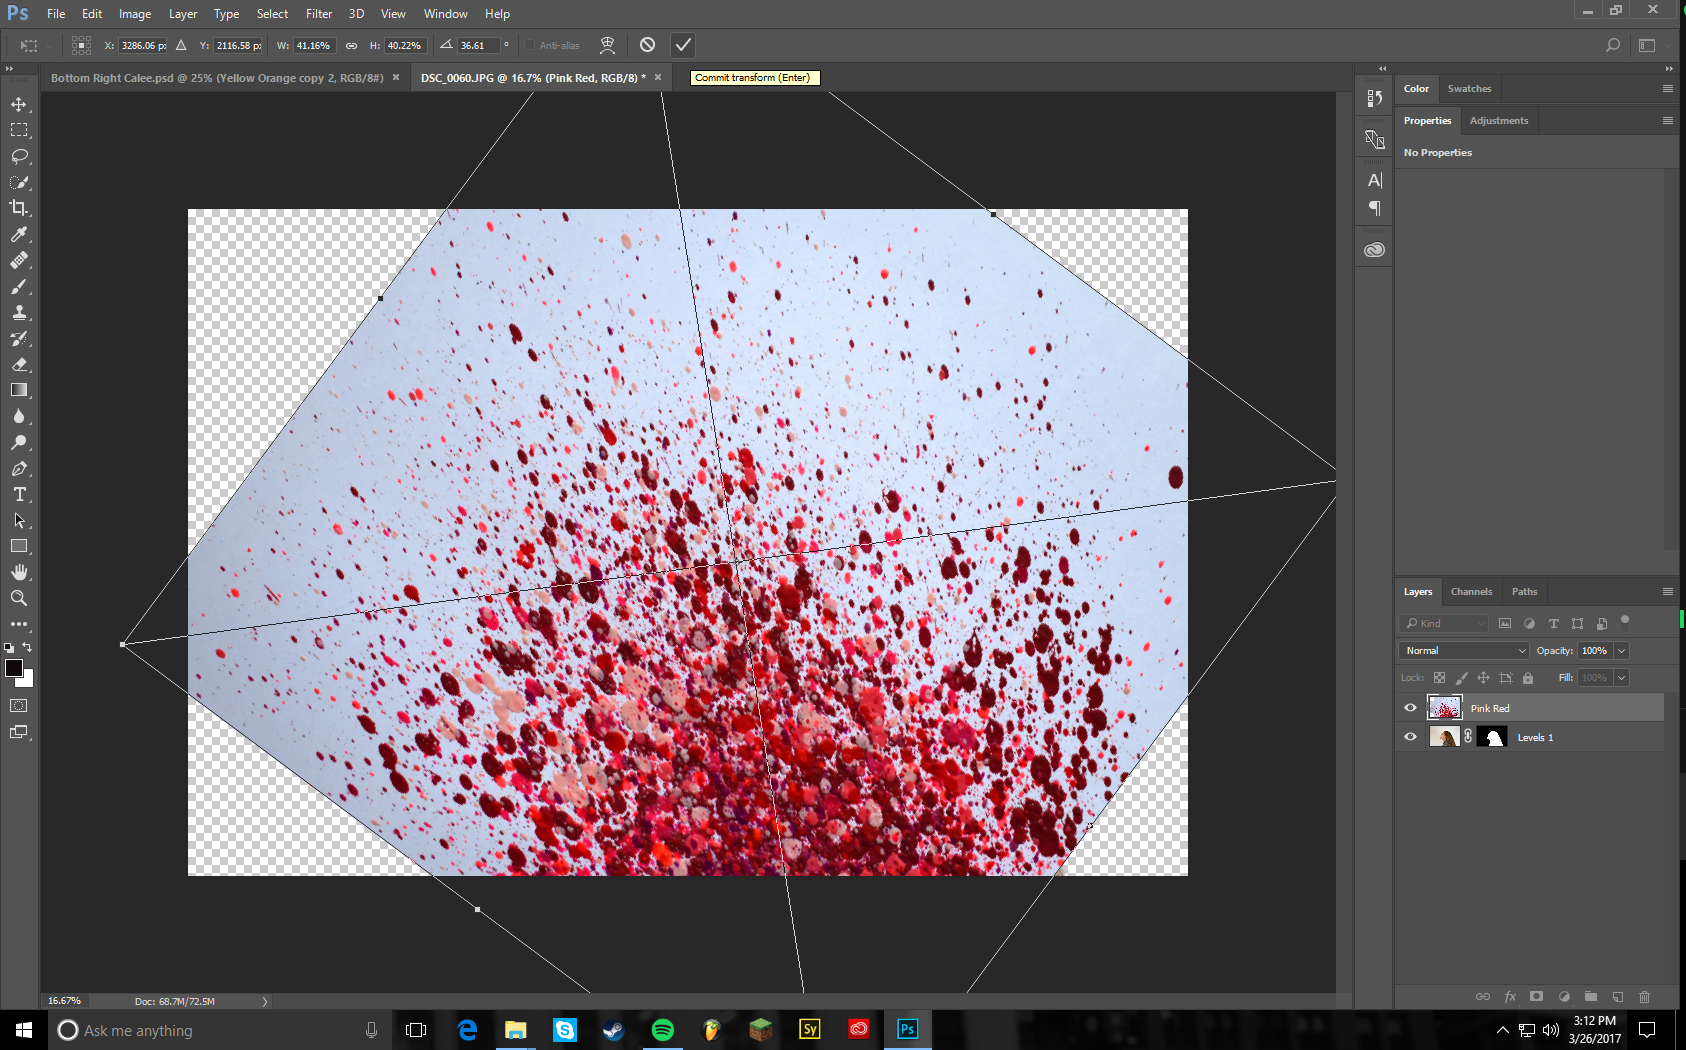1686x1050 pixels.
Task: Select the Pen tool
Action: click(19, 468)
